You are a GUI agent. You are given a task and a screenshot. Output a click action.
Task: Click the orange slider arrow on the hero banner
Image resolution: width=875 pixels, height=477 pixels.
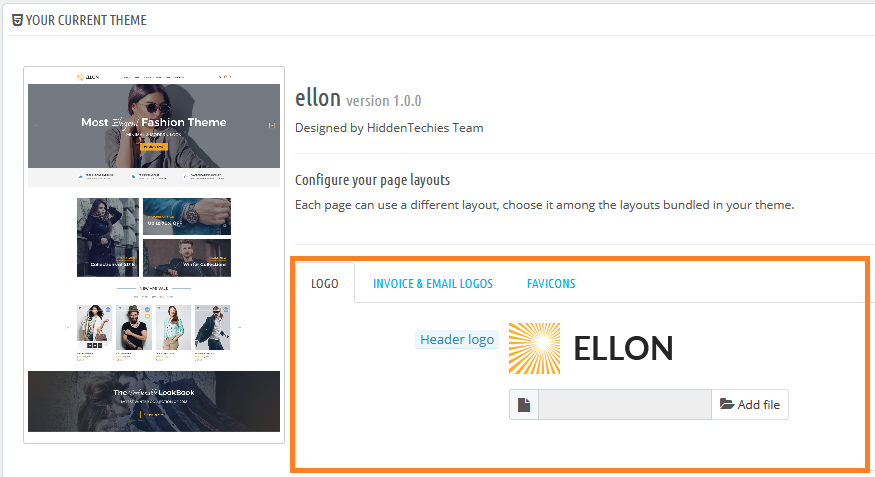[x=272, y=126]
